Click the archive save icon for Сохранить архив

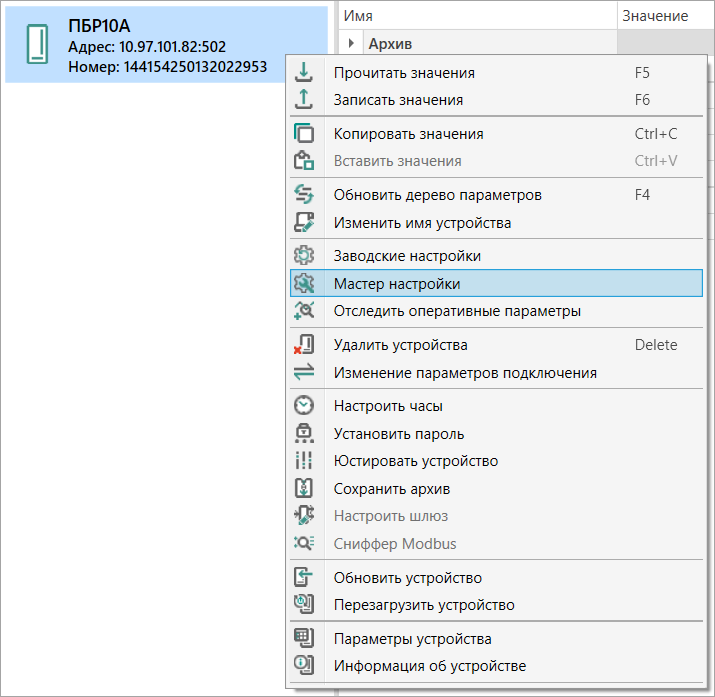pos(304,488)
